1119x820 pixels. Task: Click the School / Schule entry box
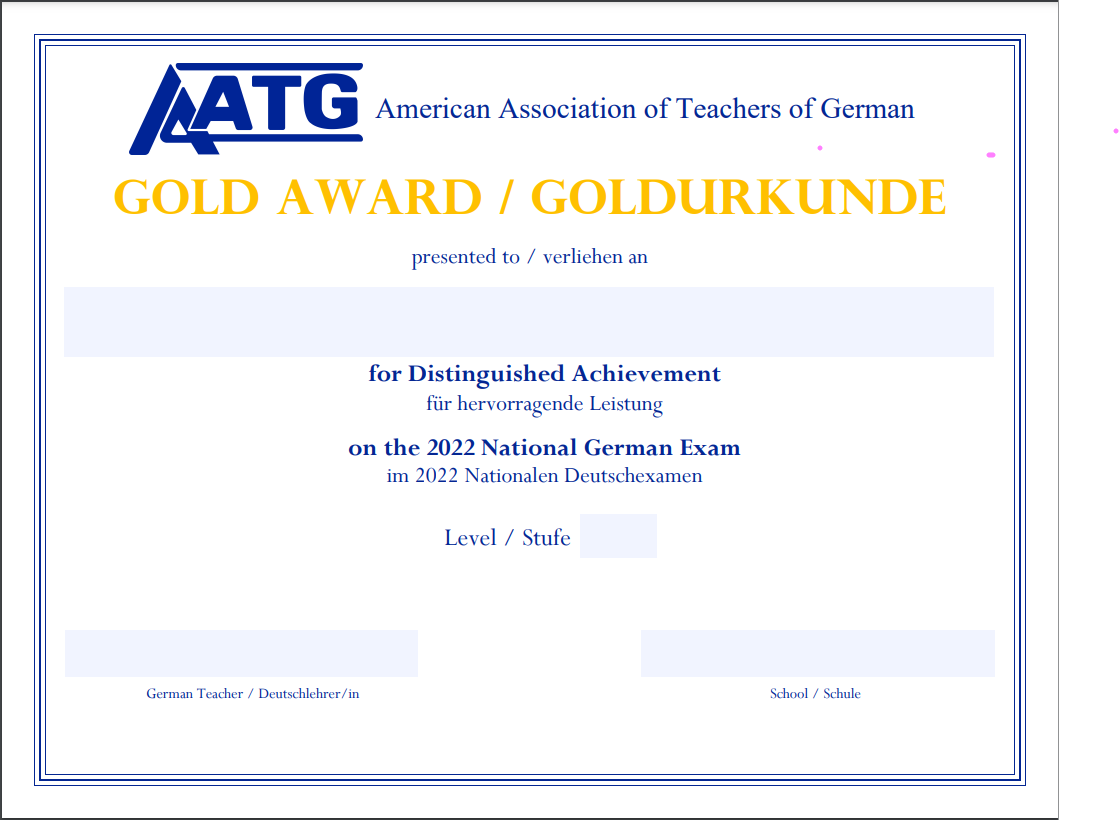(817, 653)
